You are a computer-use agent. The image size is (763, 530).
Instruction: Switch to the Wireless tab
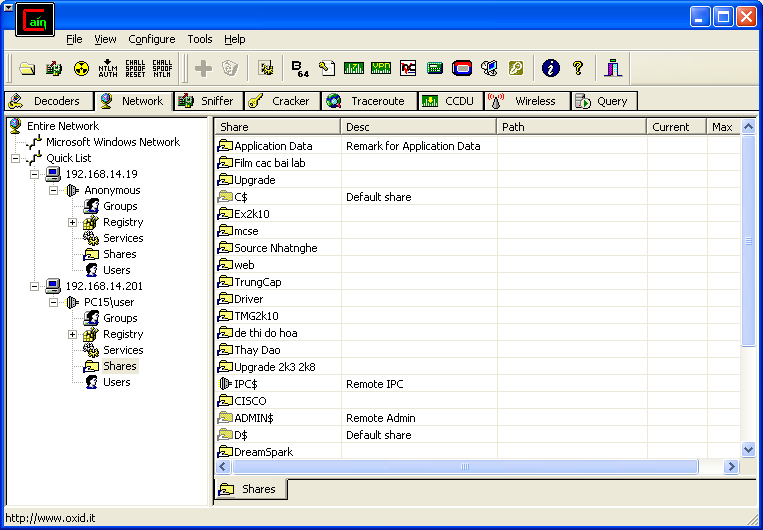[527, 101]
